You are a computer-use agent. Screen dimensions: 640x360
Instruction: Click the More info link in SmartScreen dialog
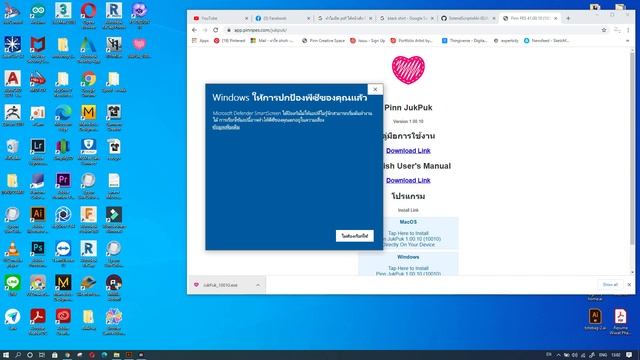click(x=226, y=127)
